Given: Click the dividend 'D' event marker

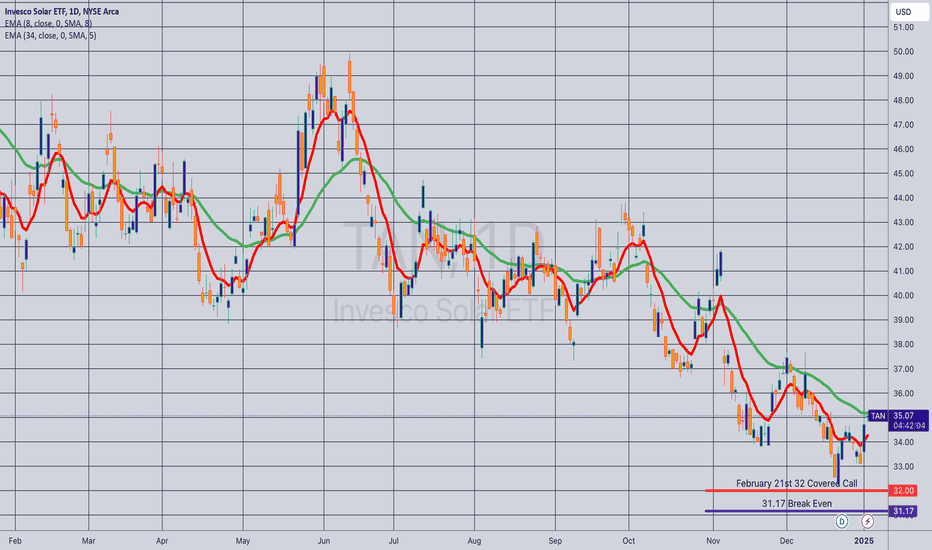Looking at the screenshot, I should (x=842, y=522).
